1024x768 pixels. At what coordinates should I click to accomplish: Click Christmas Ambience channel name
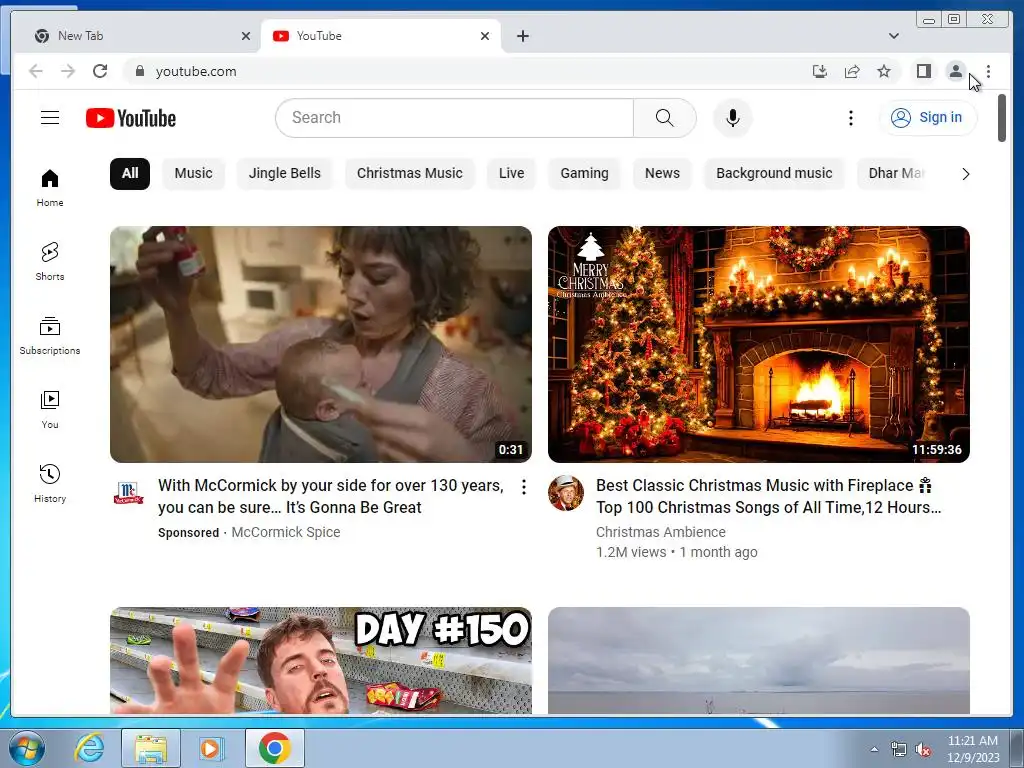(661, 532)
